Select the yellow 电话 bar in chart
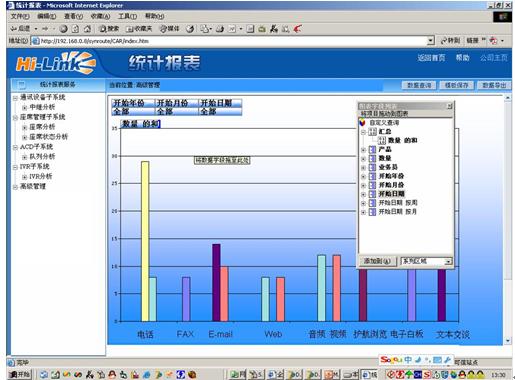 point(145,241)
